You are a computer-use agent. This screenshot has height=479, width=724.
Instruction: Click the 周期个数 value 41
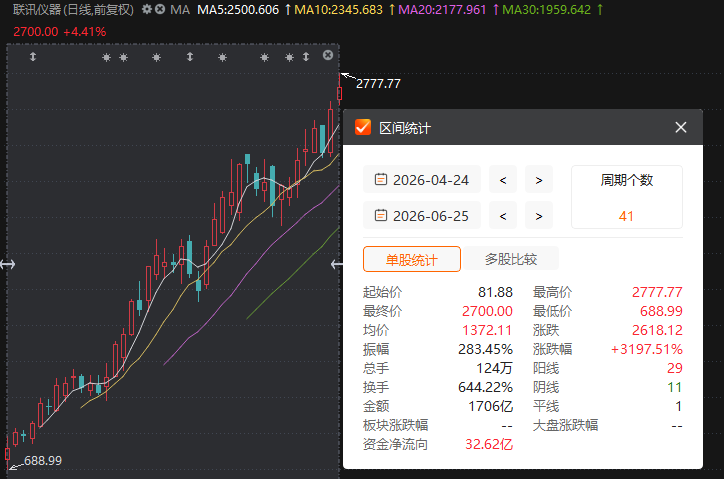pyautogui.click(x=626, y=216)
